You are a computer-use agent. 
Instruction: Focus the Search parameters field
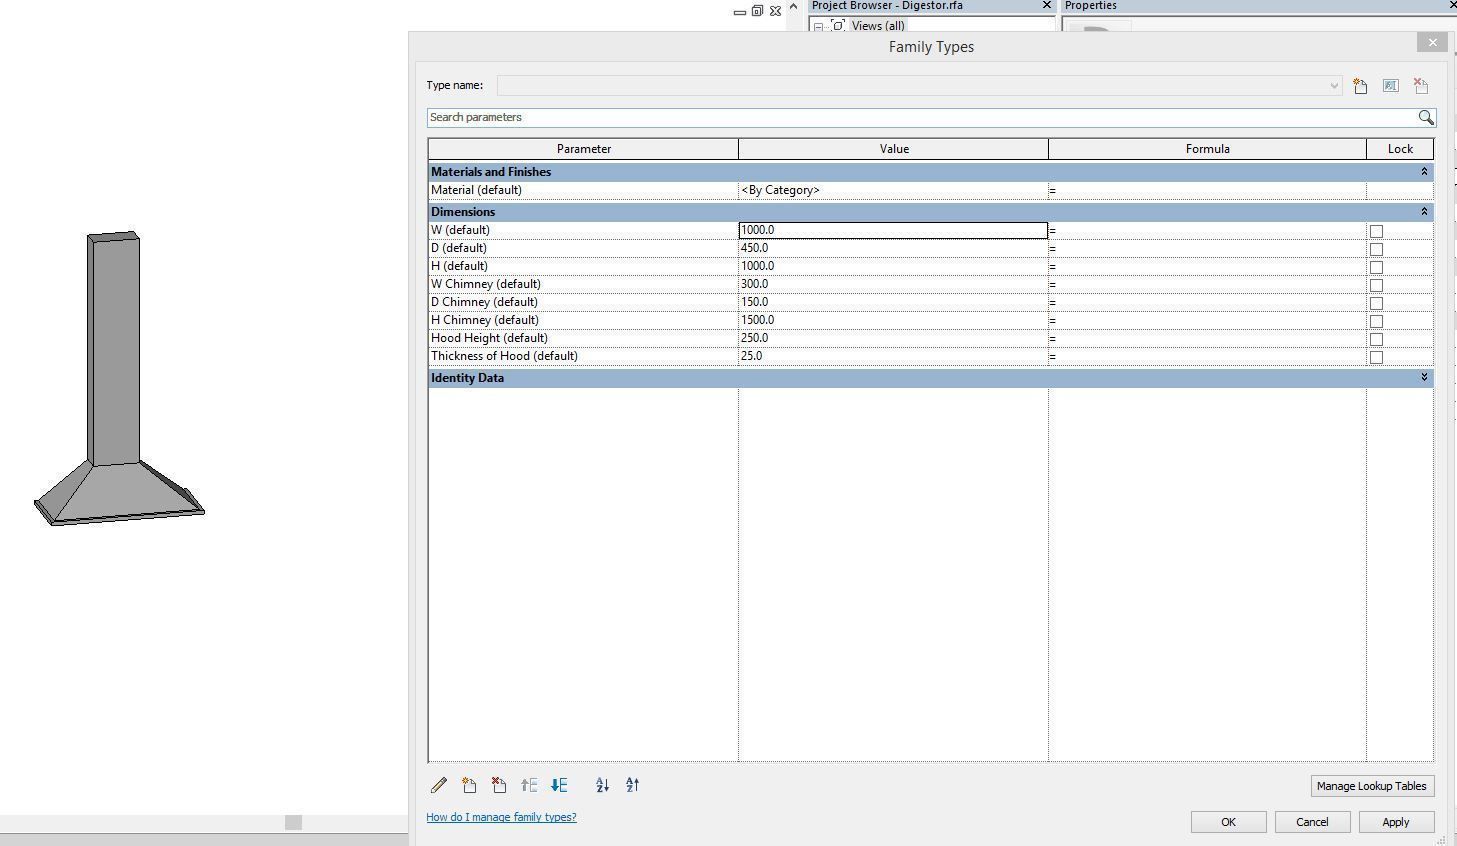tap(921, 118)
